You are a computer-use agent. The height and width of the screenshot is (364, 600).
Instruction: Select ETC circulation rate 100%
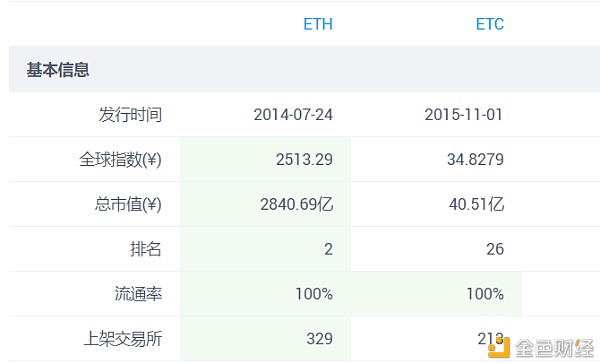tap(485, 294)
